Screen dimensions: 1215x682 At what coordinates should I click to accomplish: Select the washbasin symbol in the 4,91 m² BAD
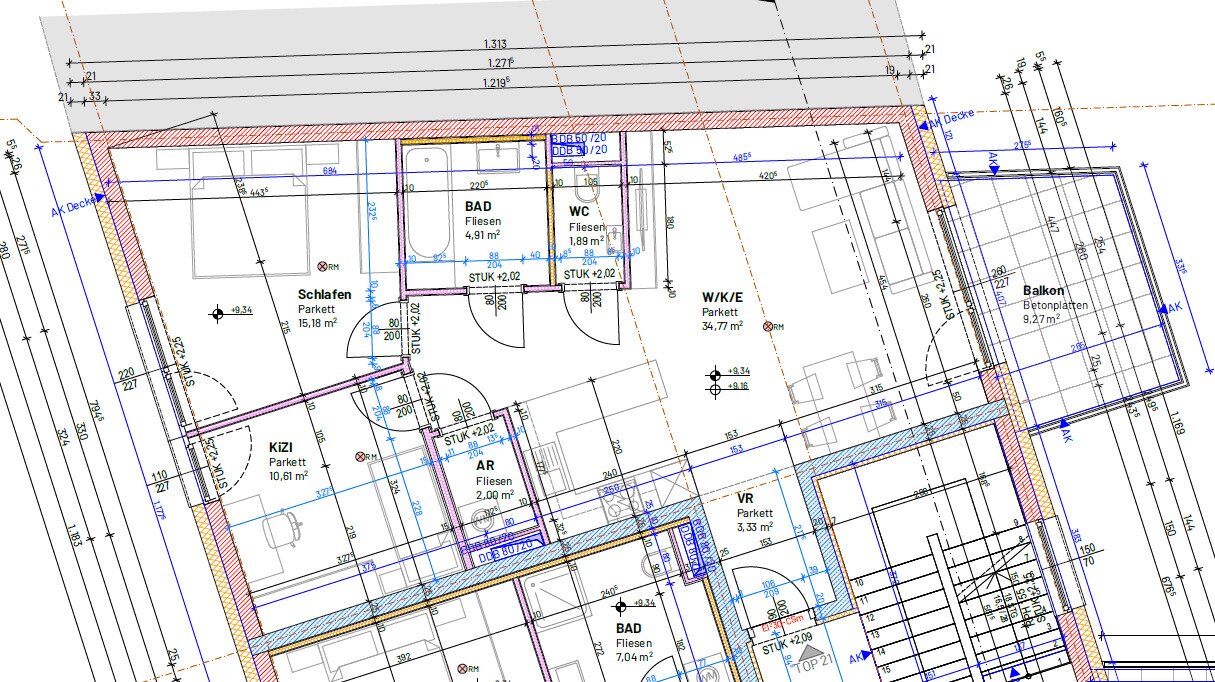tap(495, 156)
